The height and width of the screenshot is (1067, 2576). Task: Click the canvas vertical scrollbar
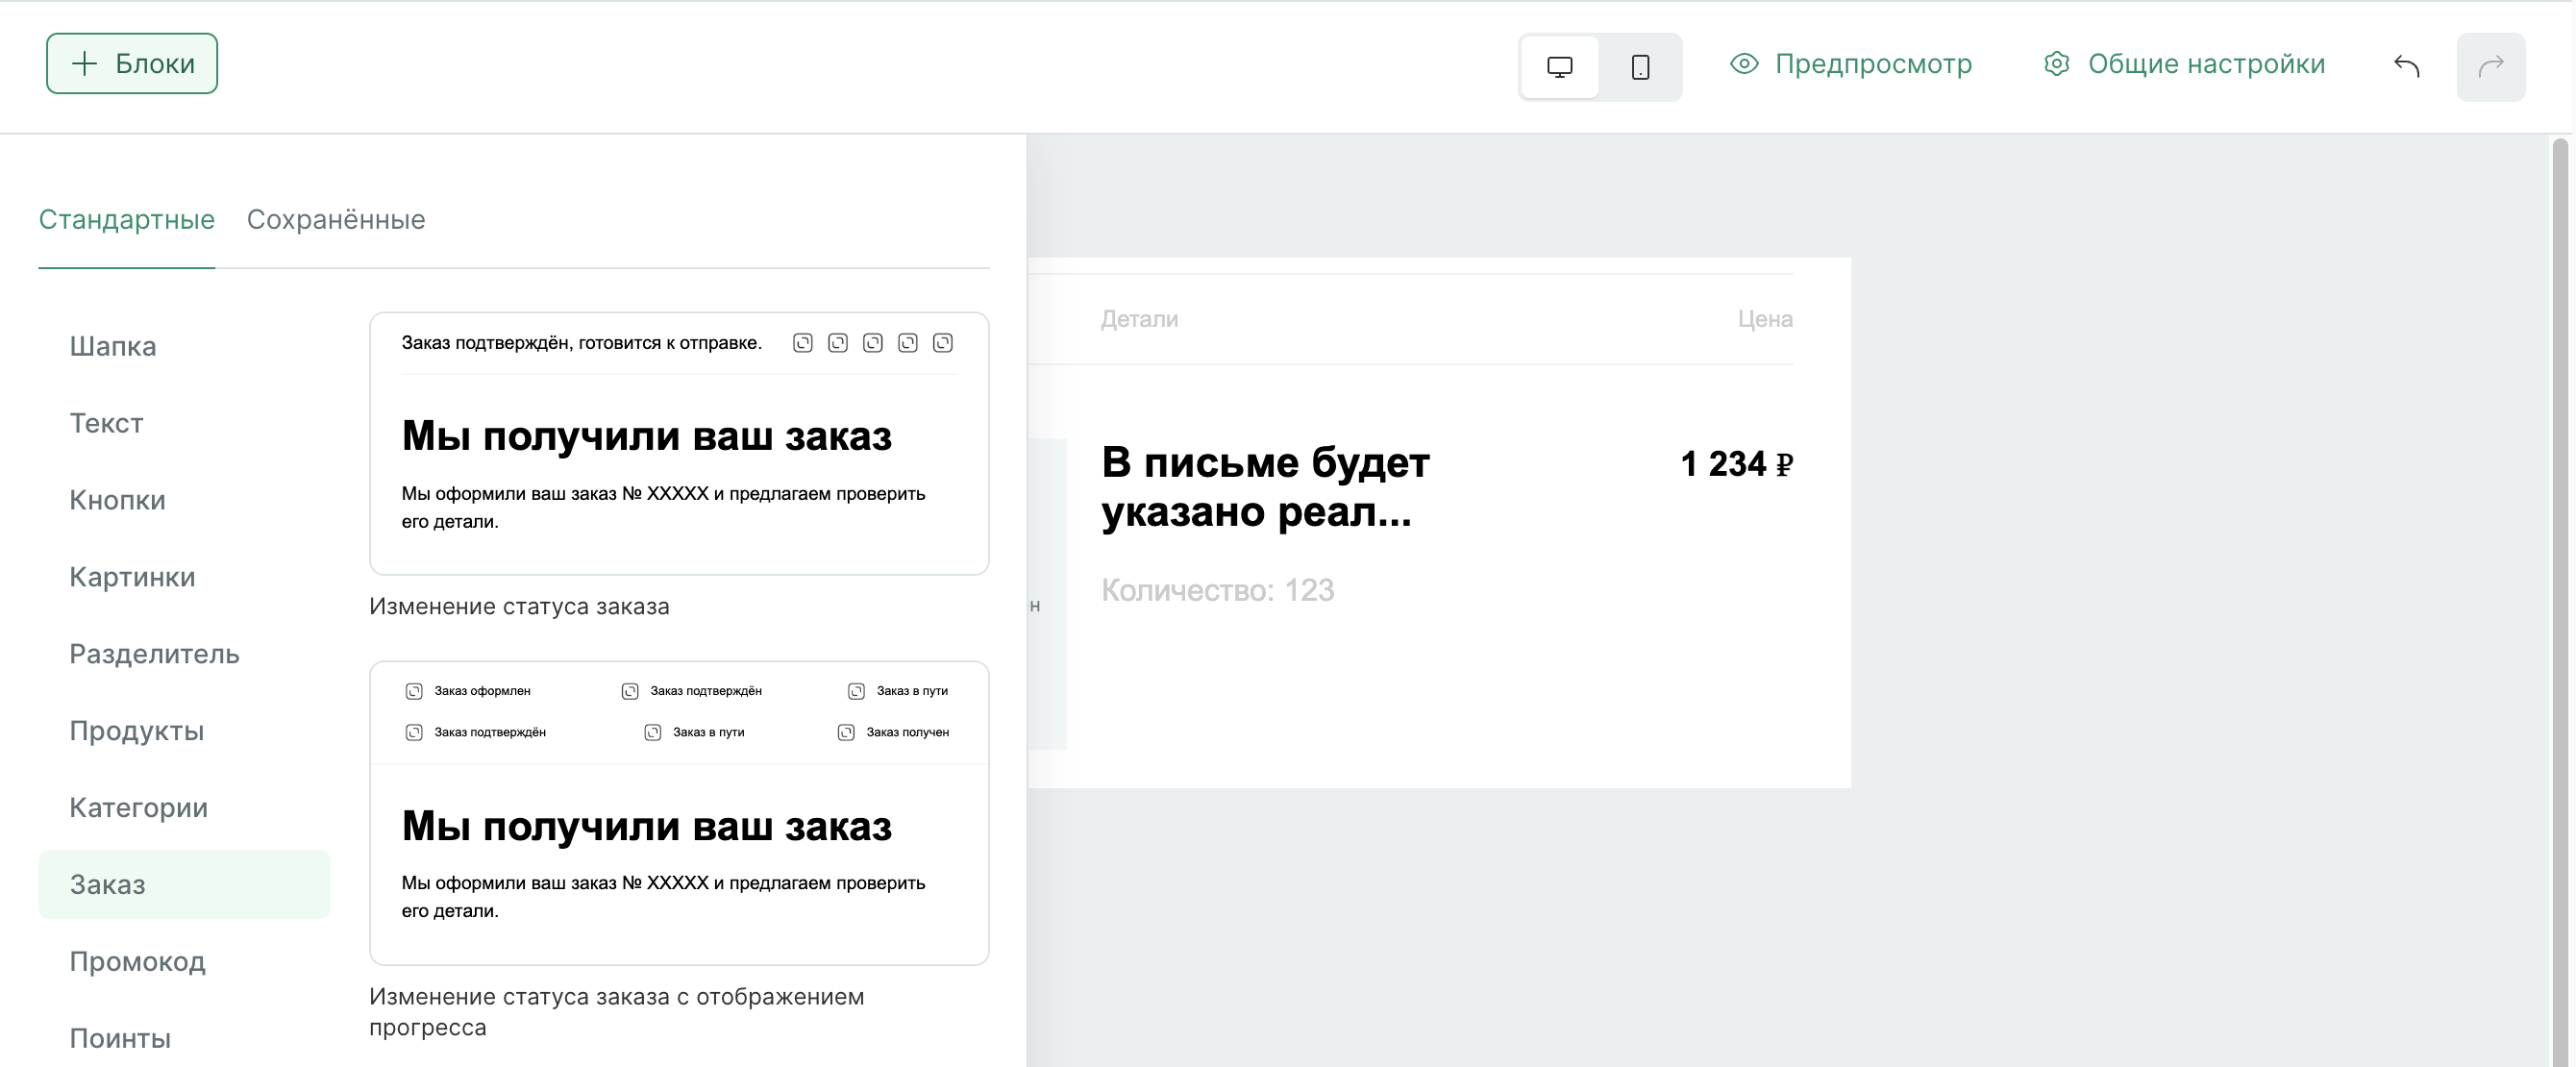[2560, 600]
